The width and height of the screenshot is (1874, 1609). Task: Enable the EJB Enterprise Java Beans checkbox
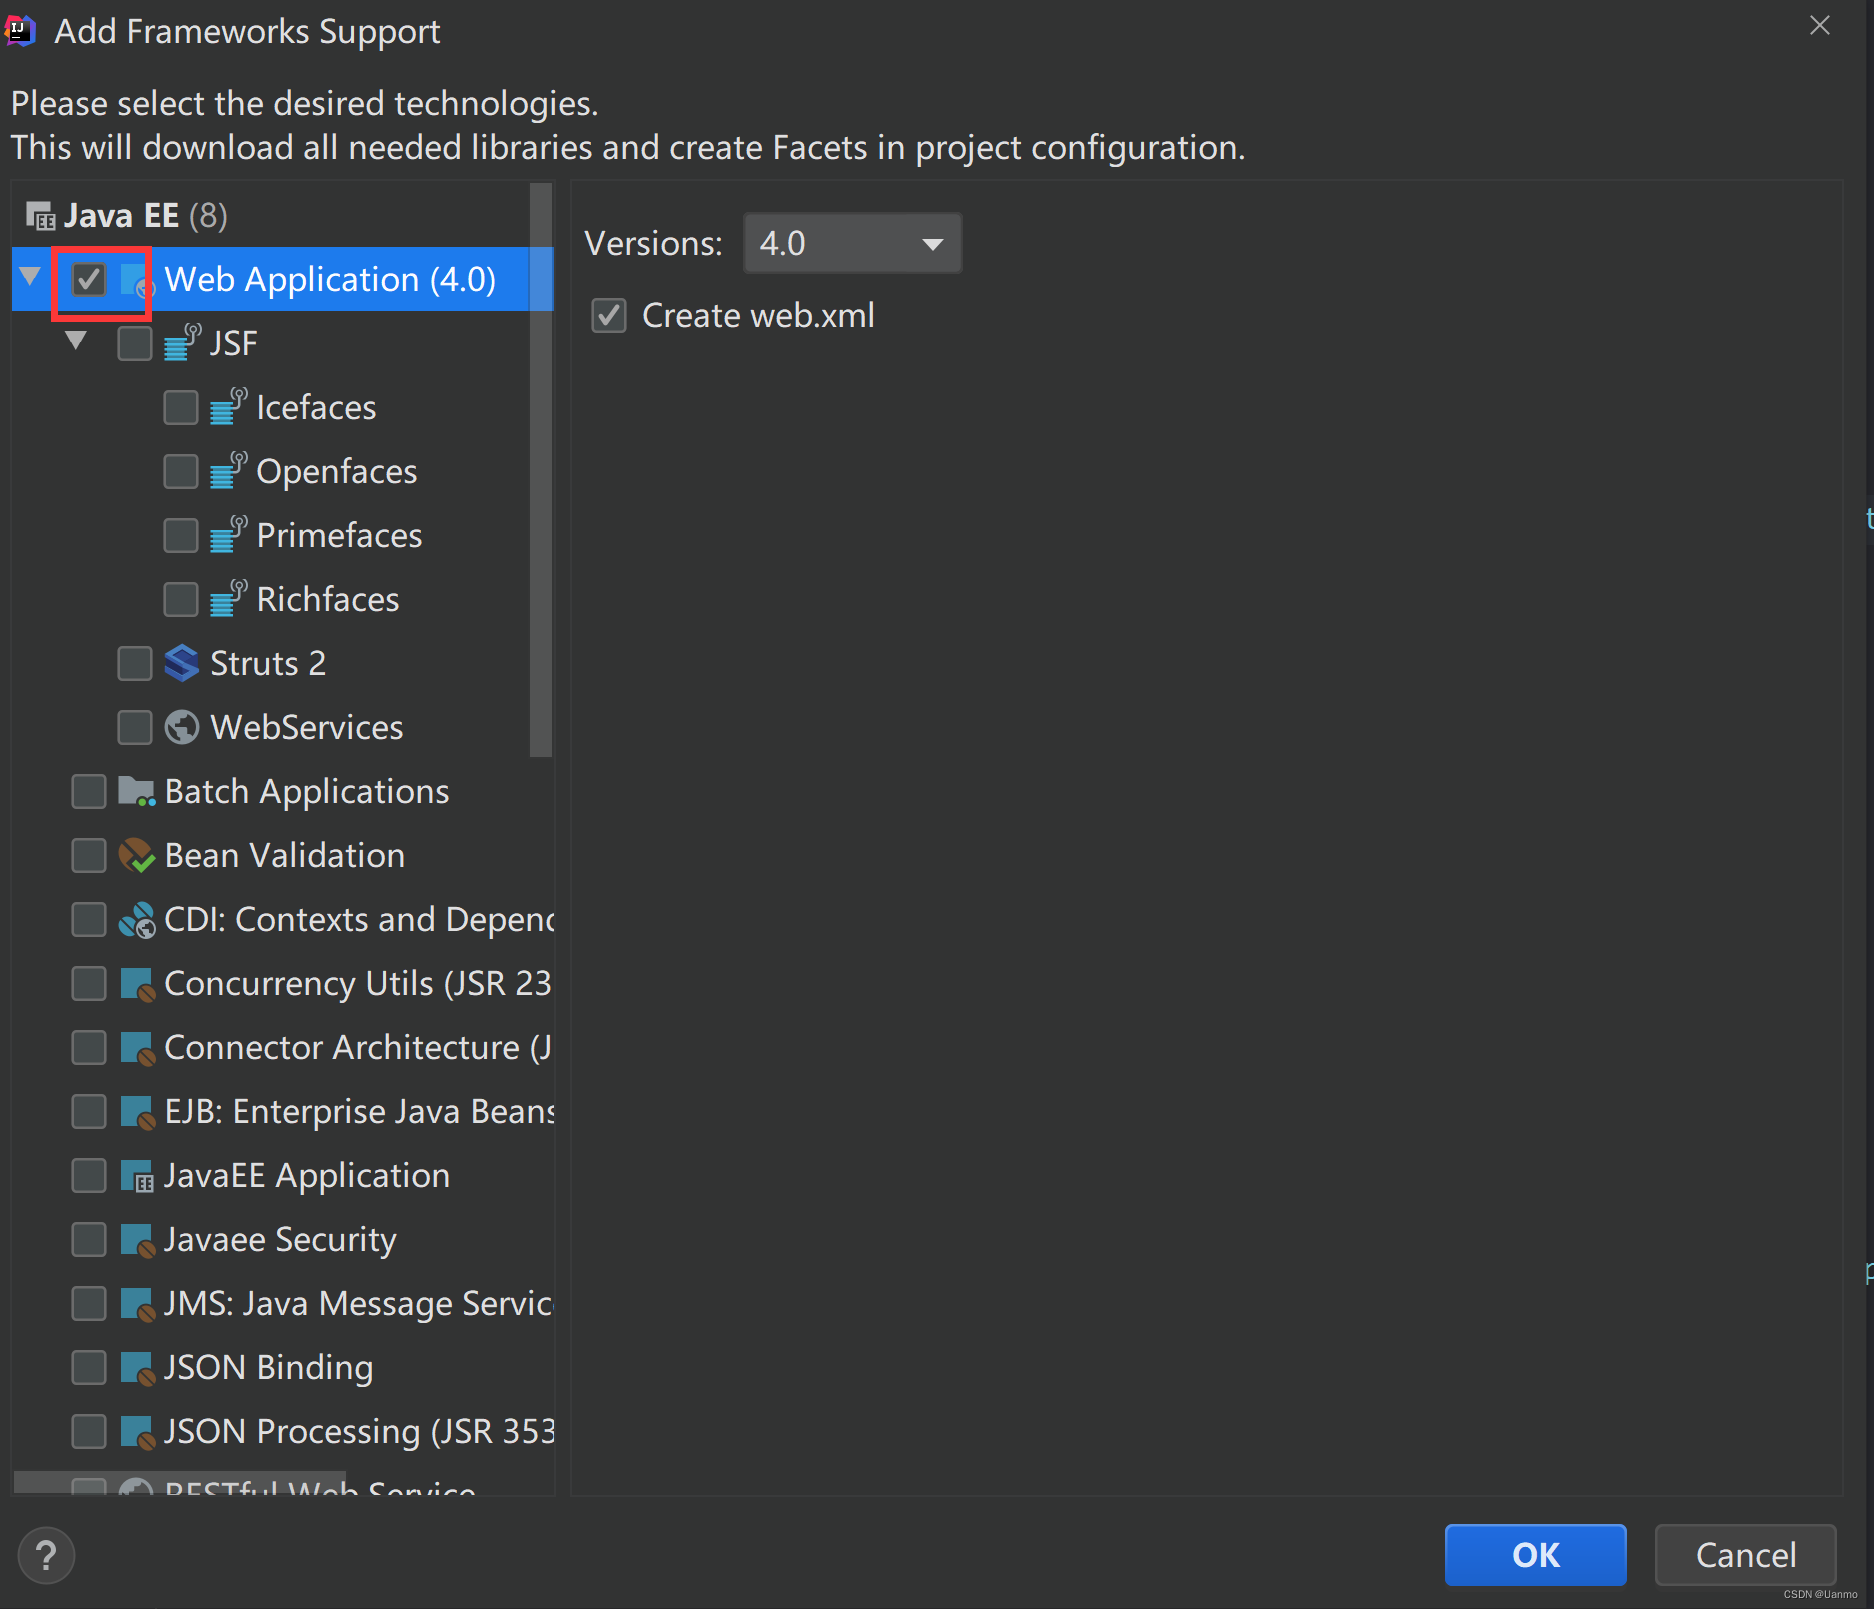pyautogui.click(x=89, y=1111)
